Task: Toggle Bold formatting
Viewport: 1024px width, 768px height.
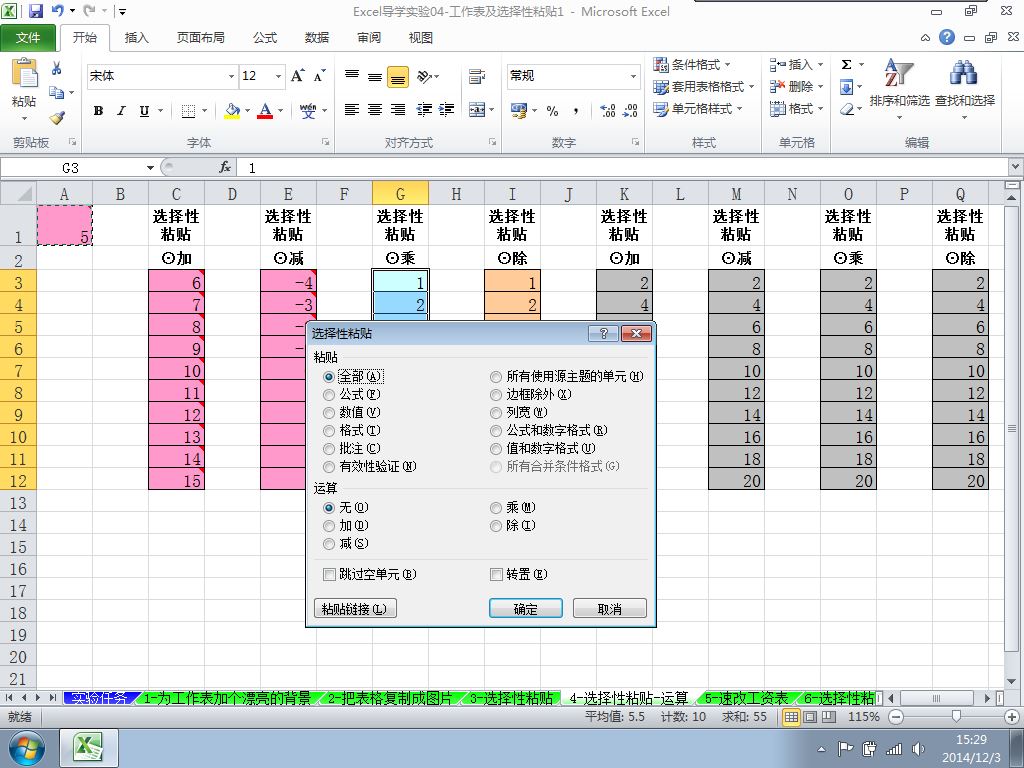Action: click(x=98, y=110)
